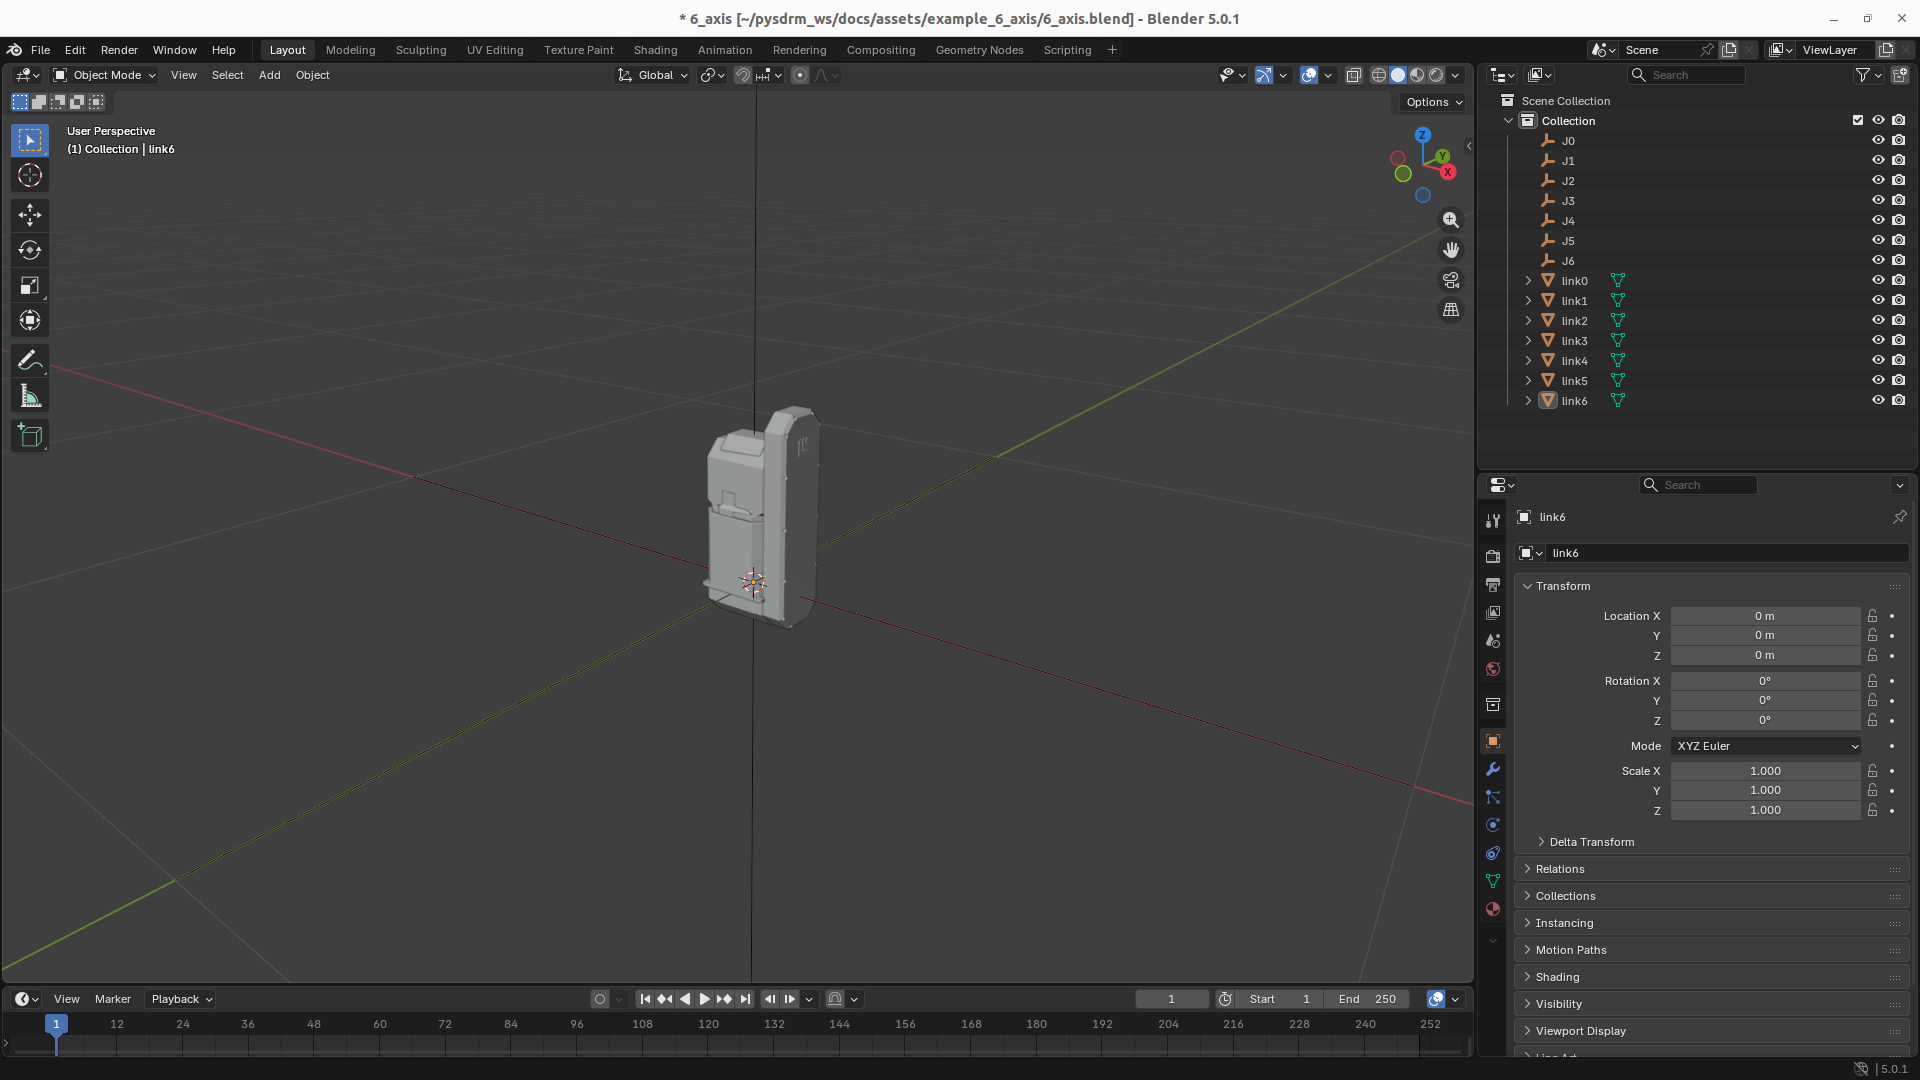
Task: Hide link3 with its eye icon
Action: [1878, 340]
